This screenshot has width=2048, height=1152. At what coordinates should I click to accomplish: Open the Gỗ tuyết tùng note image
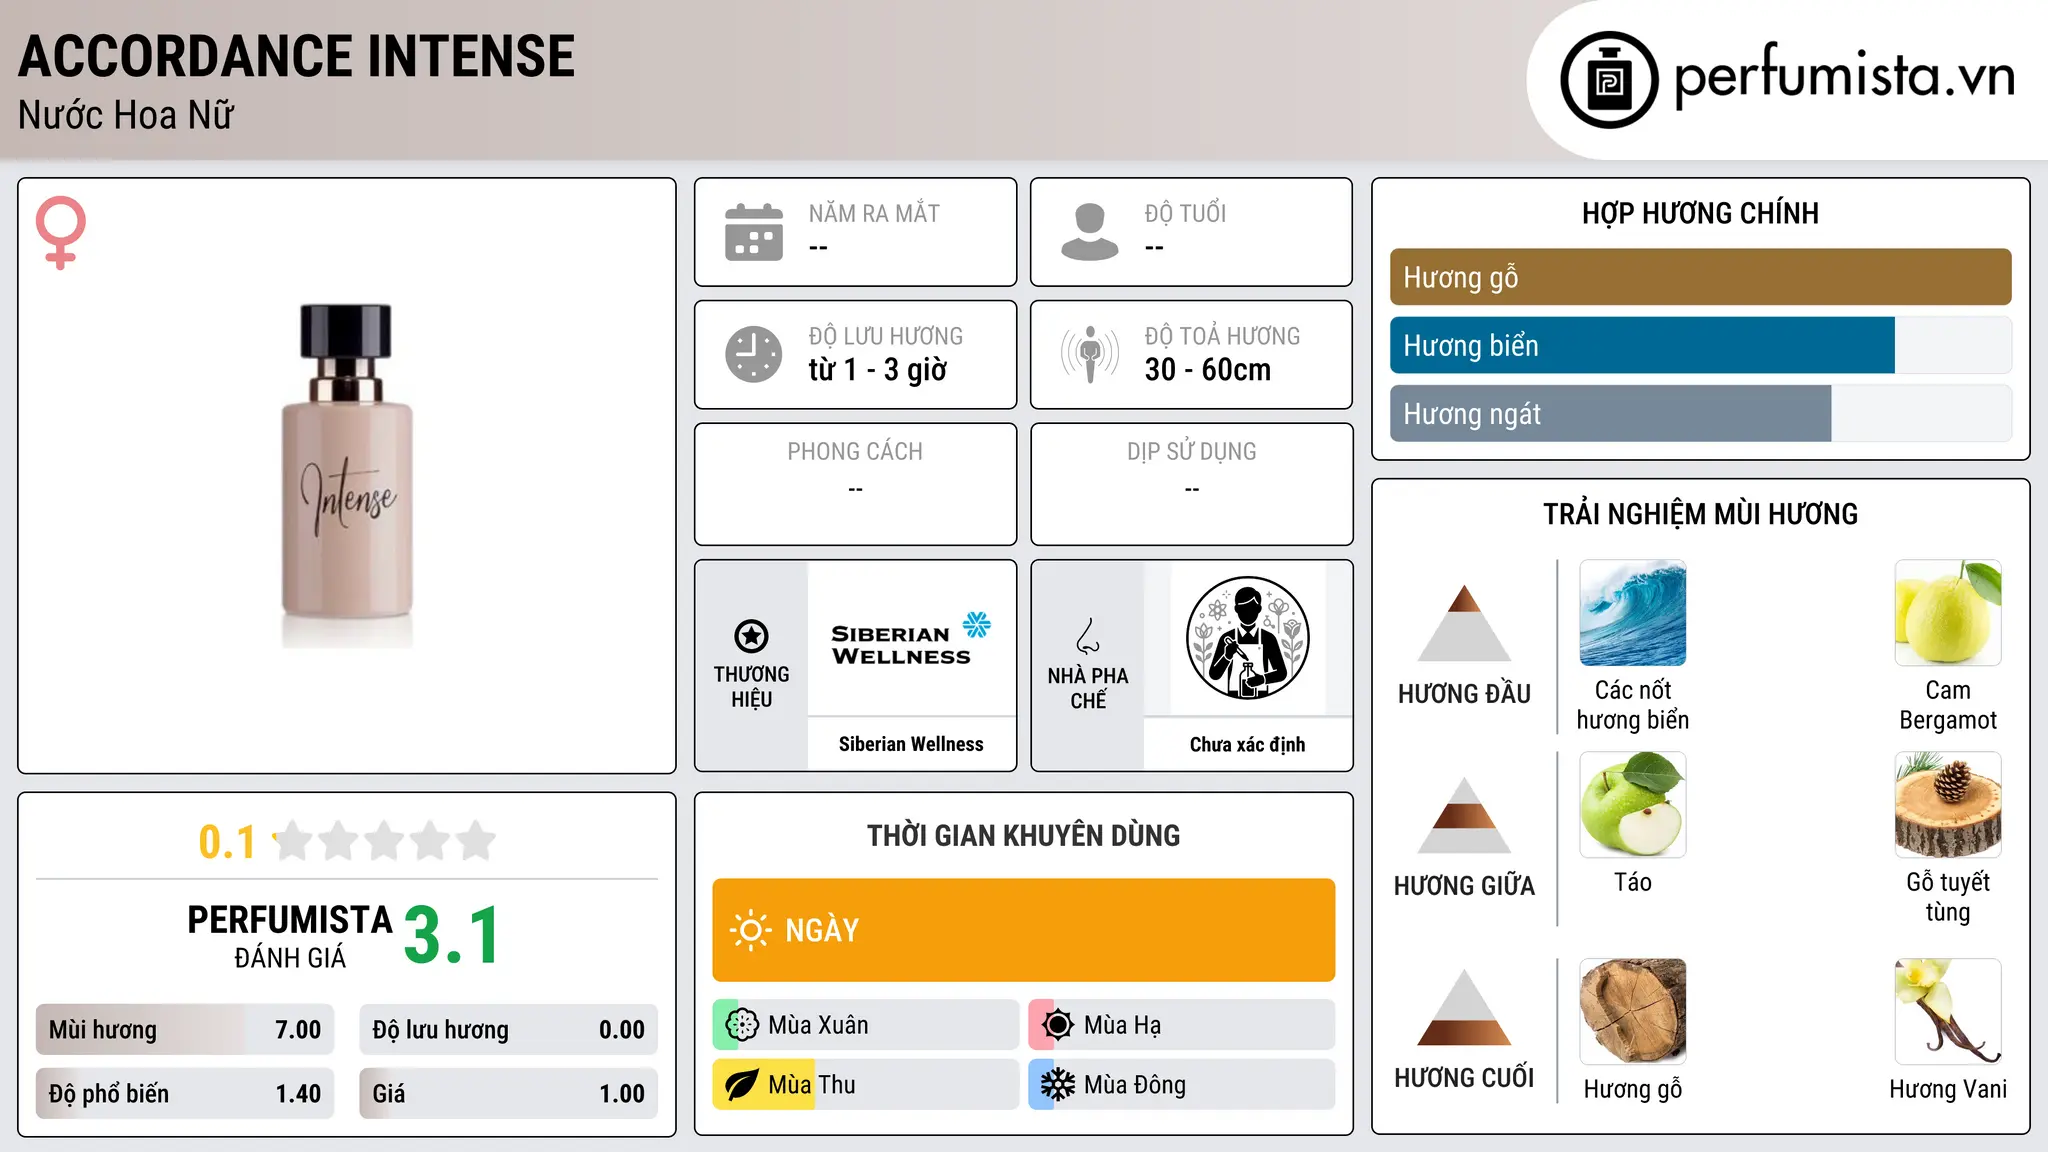pyautogui.click(x=1948, y=805)
